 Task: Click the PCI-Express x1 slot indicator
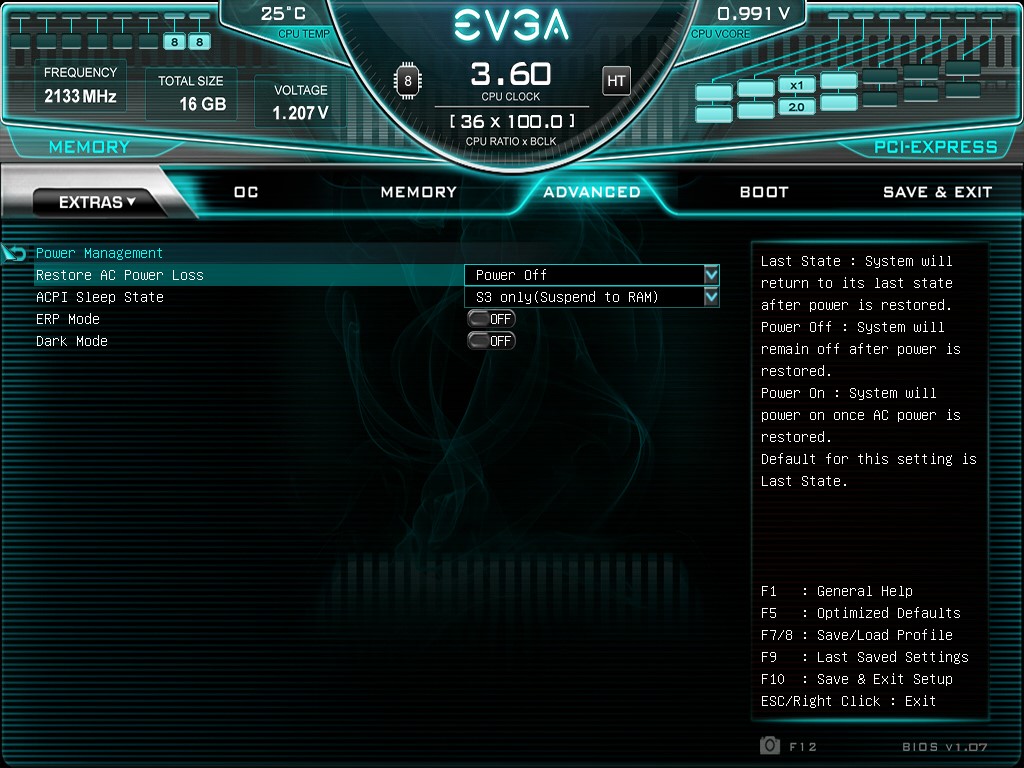click(x=797, y=86)
